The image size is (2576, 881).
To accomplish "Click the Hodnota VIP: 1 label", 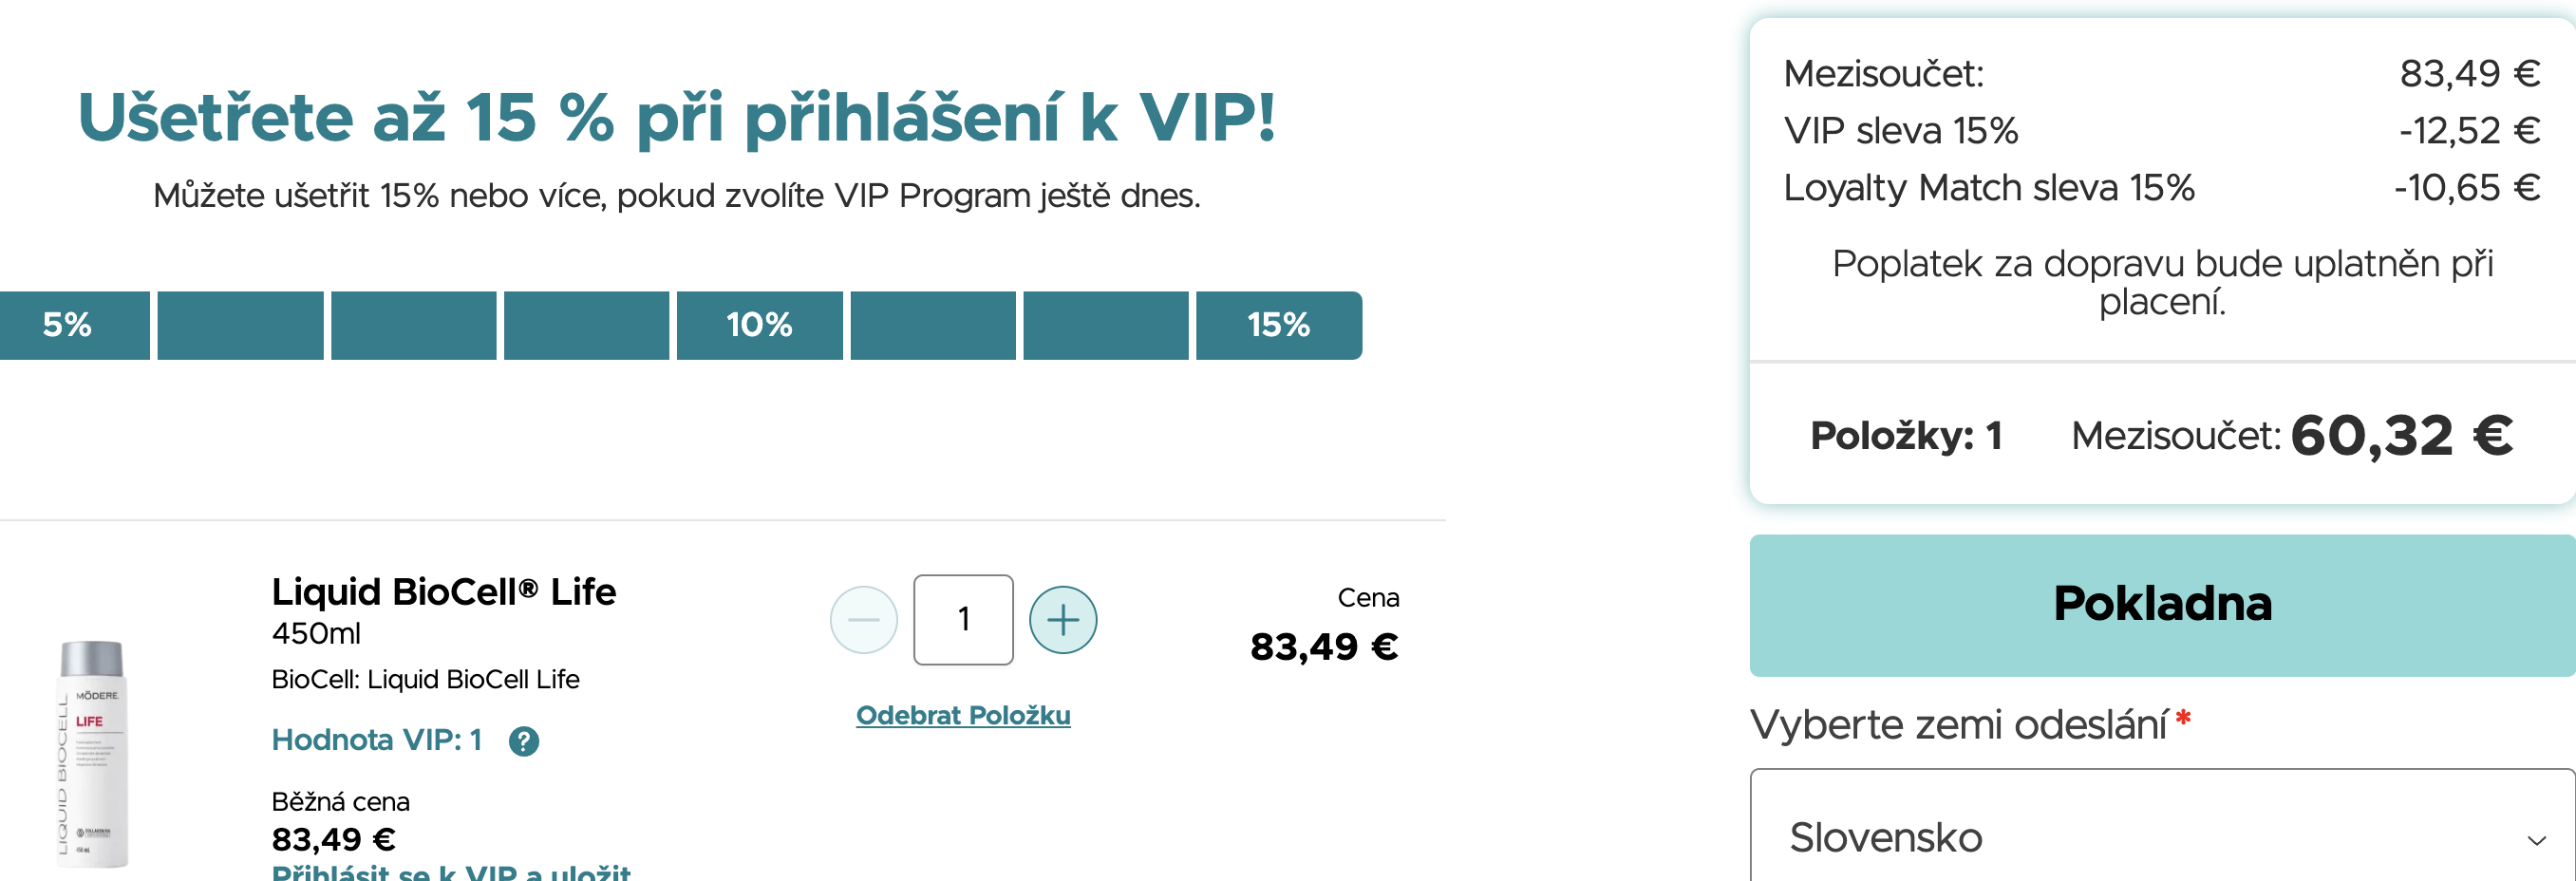I will tap(377, 740).
